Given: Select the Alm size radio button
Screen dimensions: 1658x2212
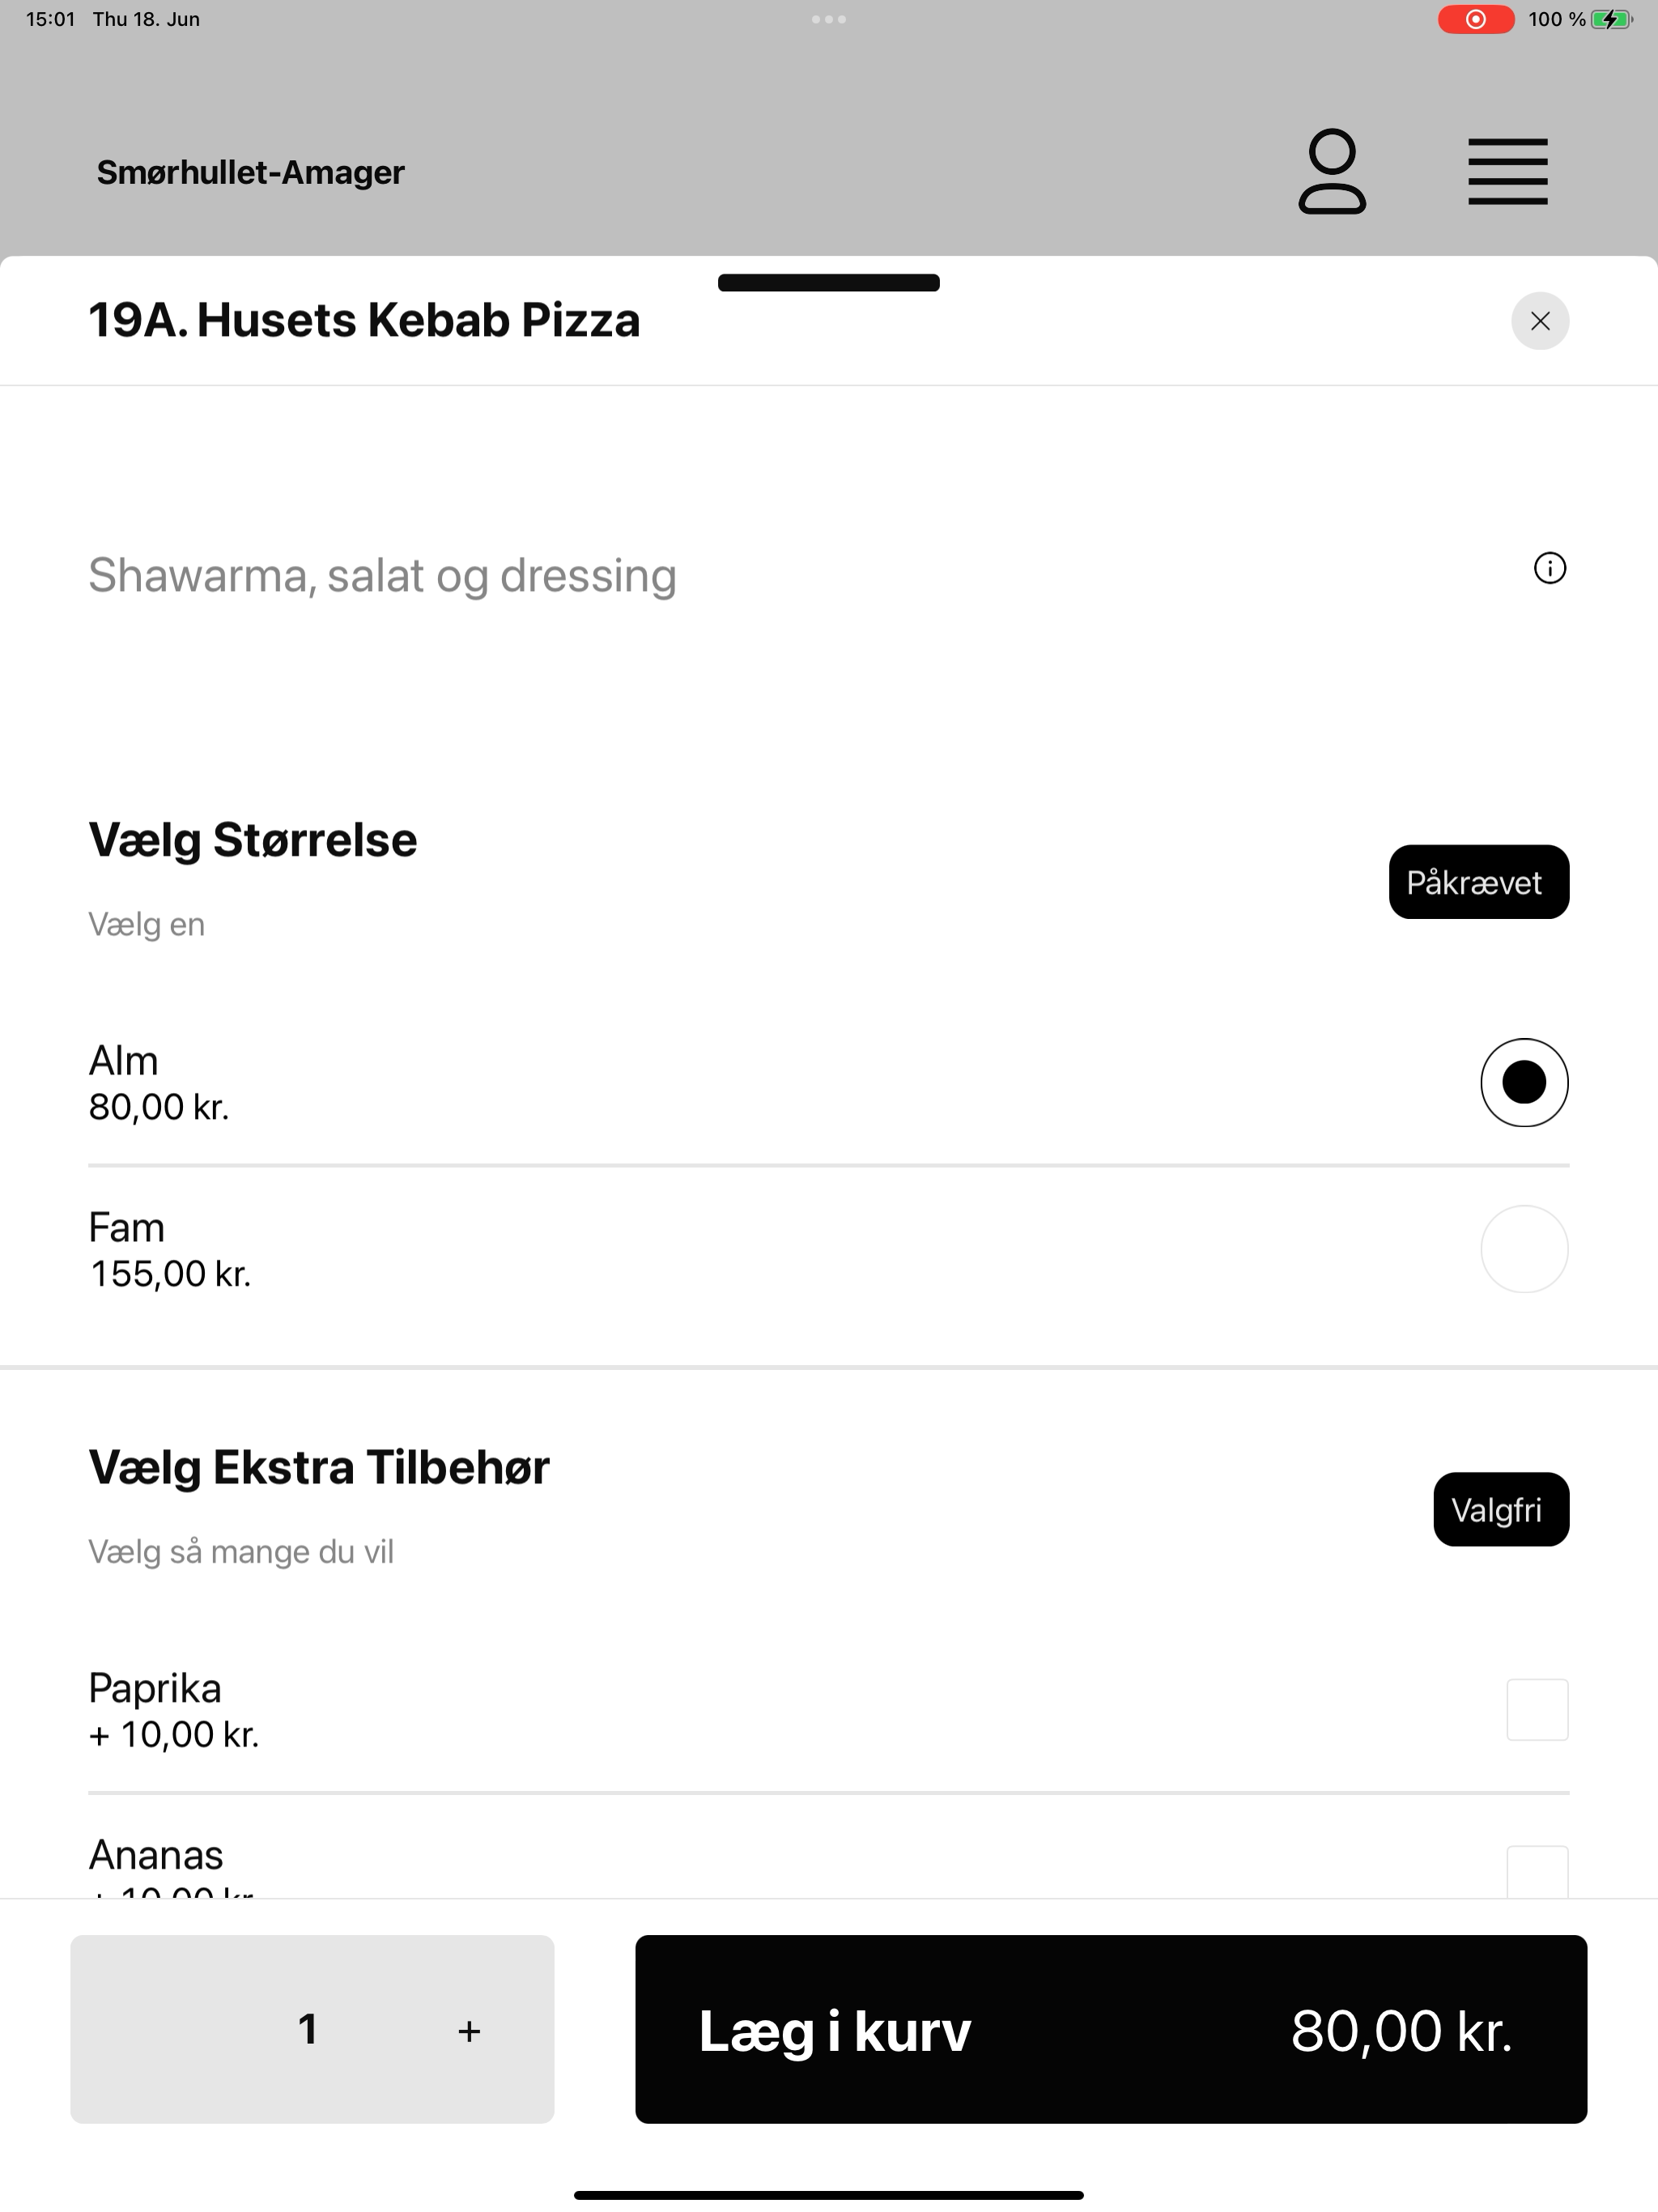Looking at the screenshot, I should [x=1523, y=1082].
